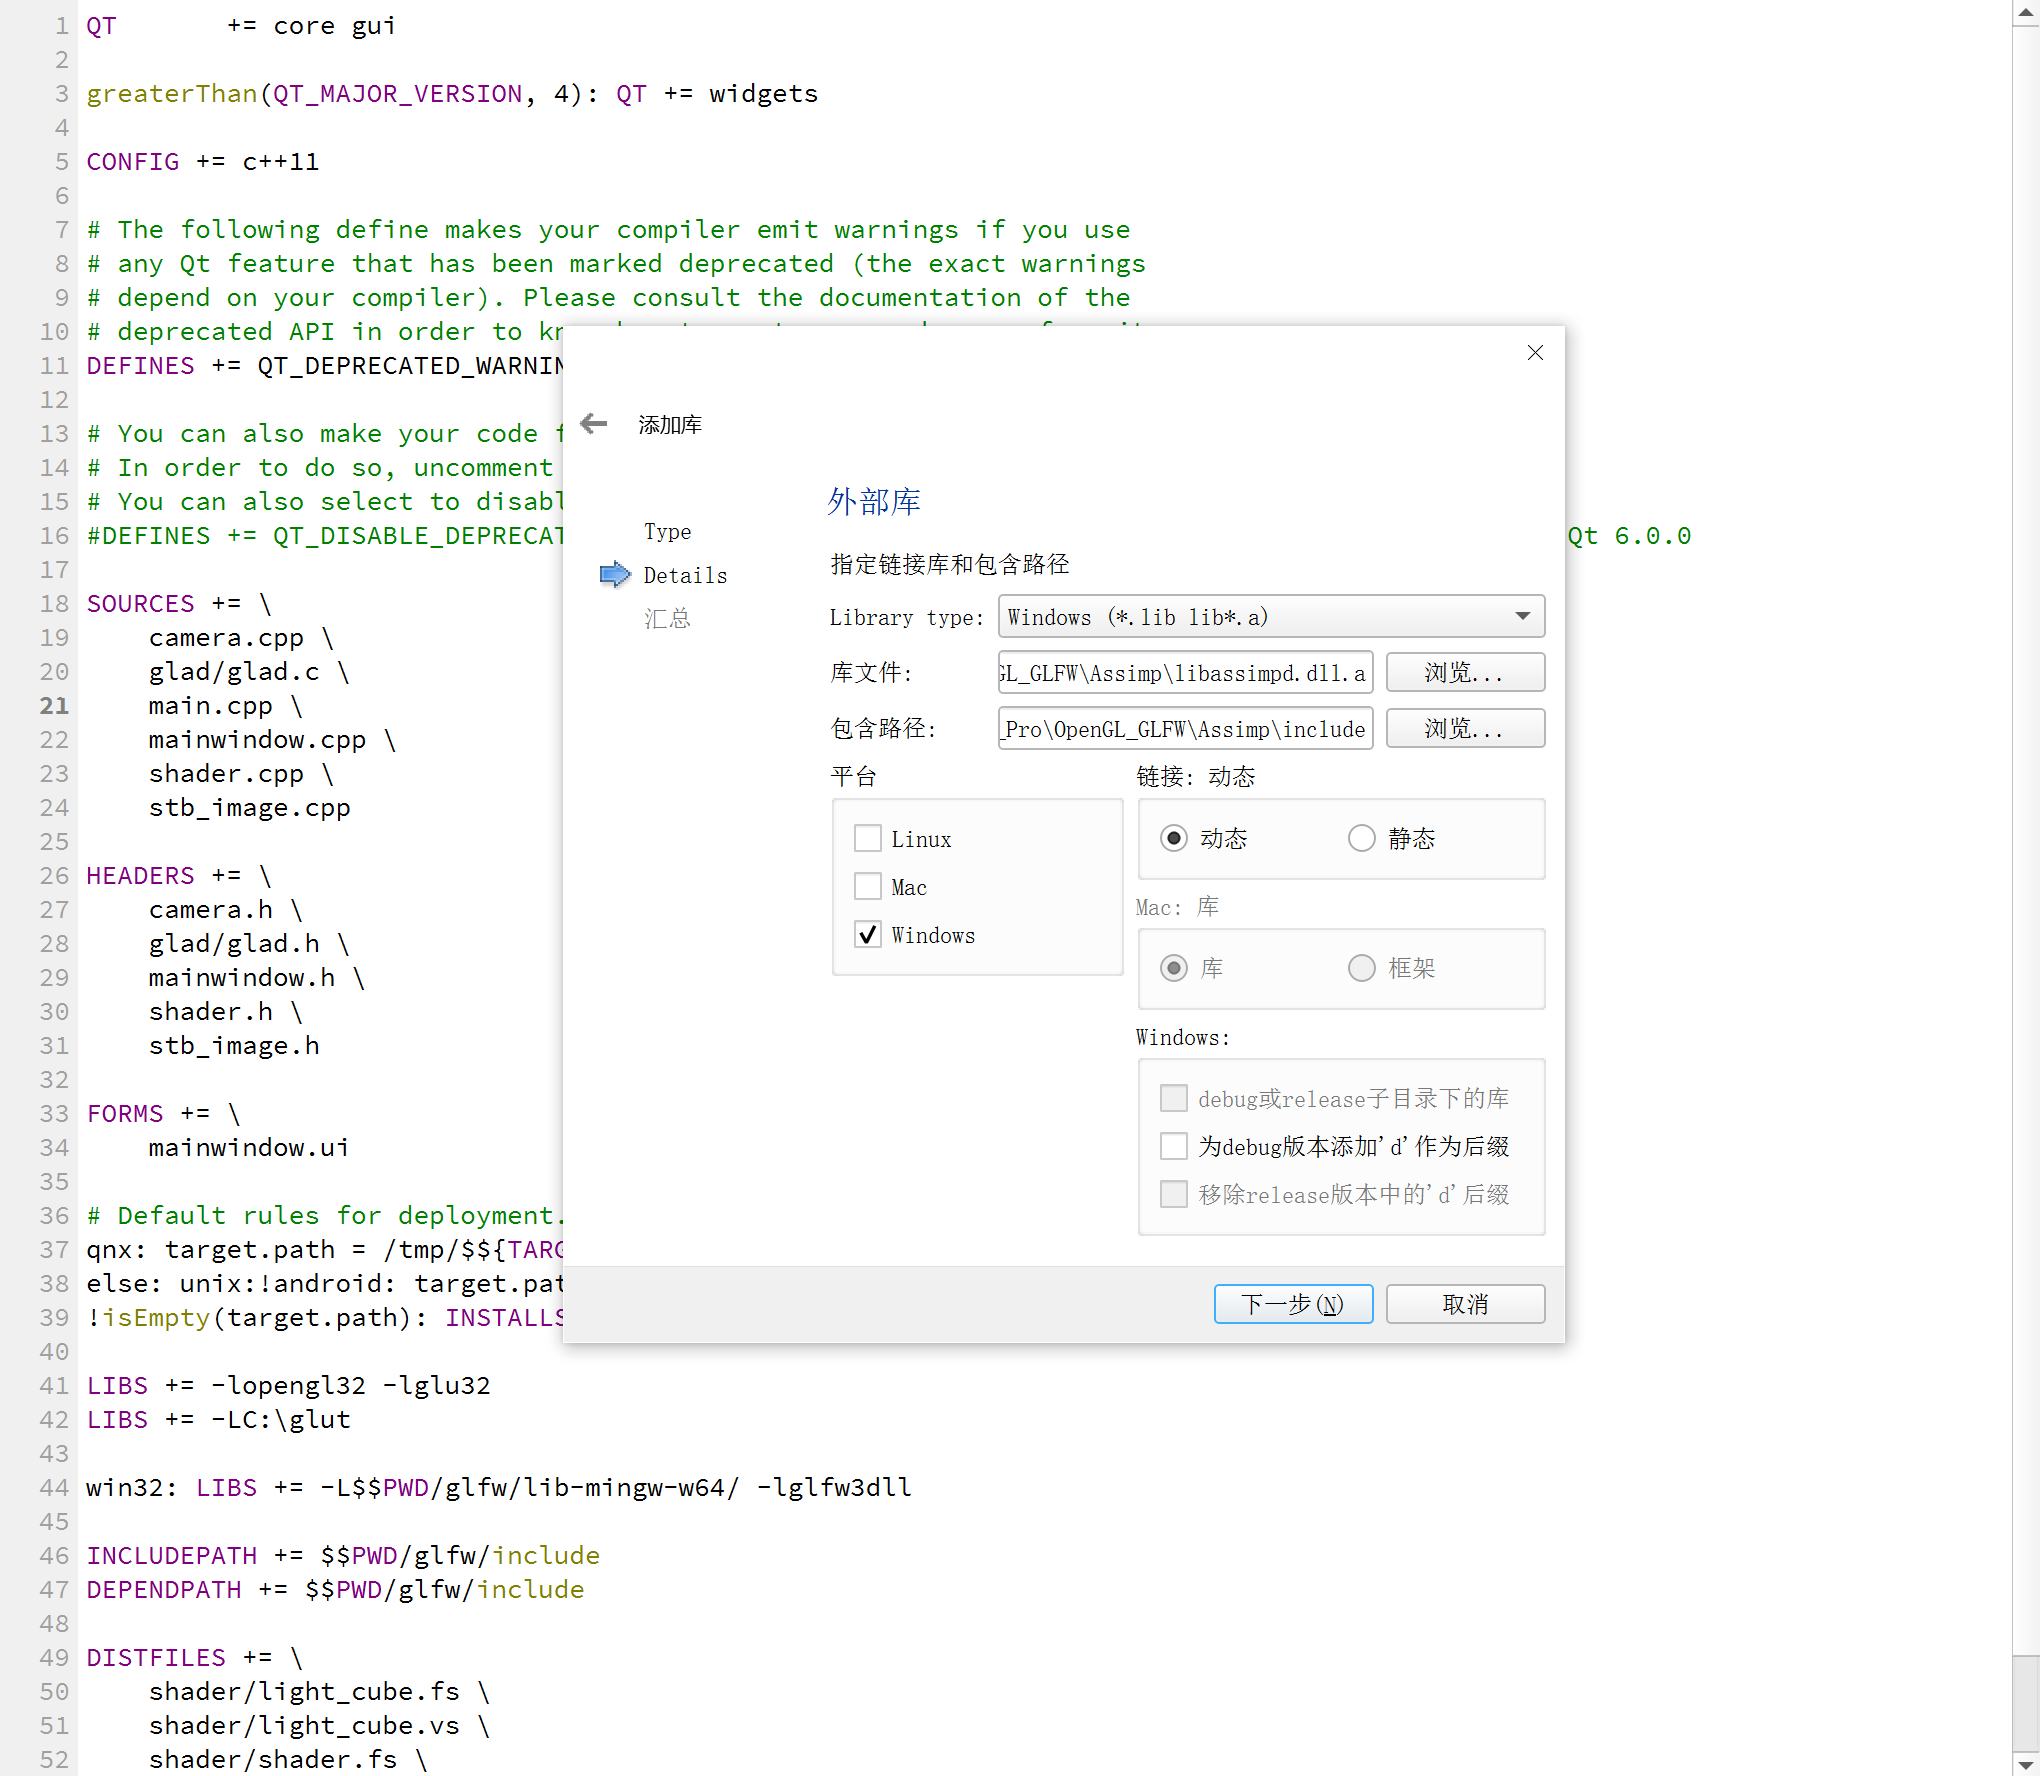Click the 取消 cancel button

coord(1465,1304)
